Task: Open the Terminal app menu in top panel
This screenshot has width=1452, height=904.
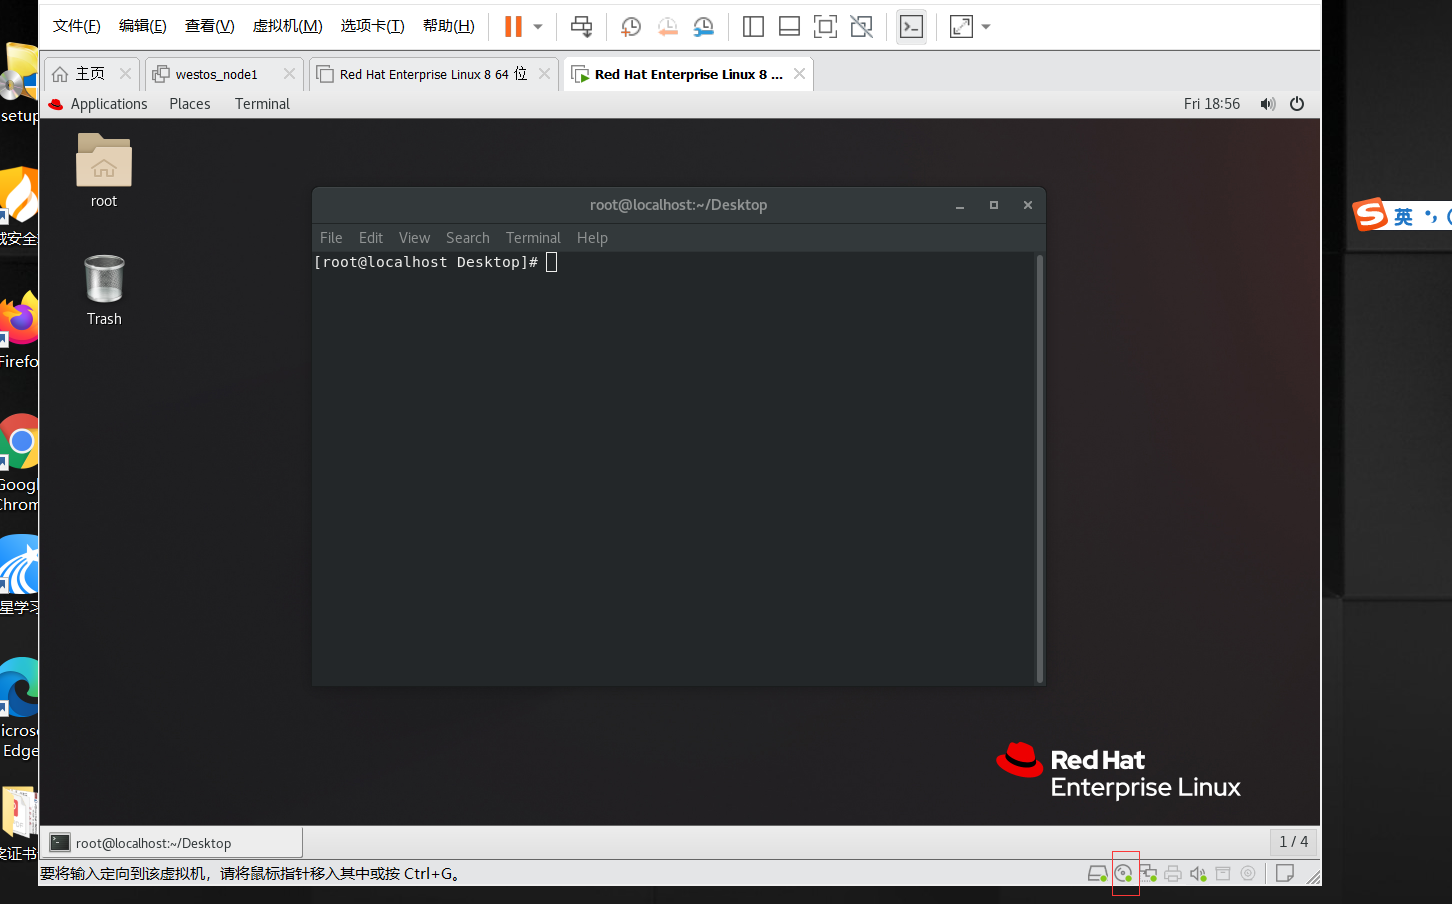Action: pyautogui.click(x=262, y=104)
